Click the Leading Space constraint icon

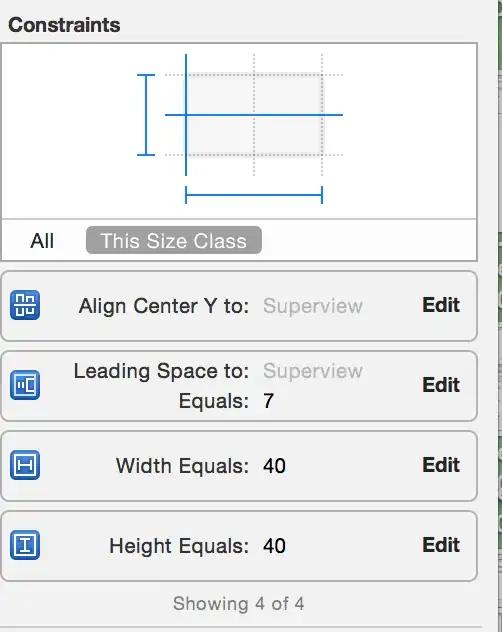pyautogui.click(x=25, y=385)
